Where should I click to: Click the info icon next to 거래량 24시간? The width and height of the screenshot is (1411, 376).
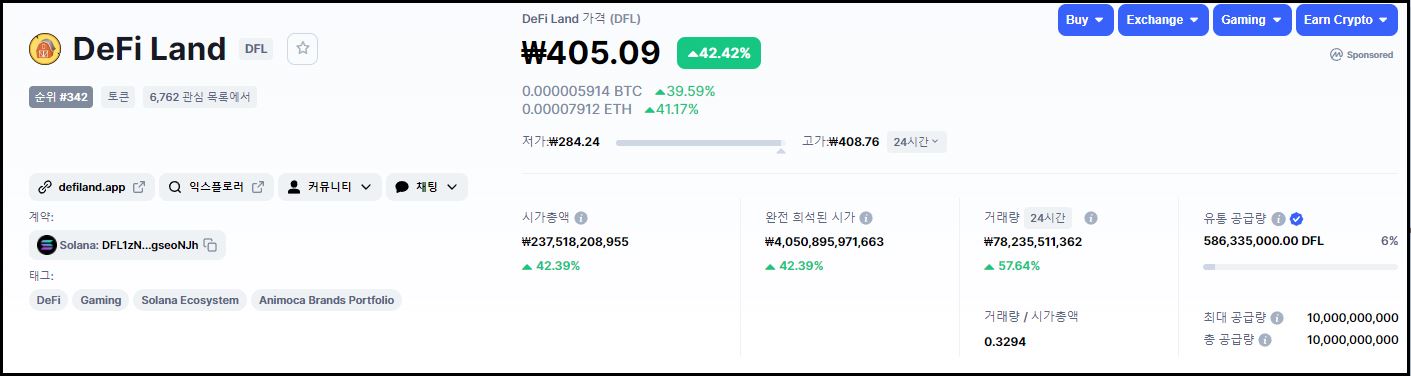coord(1091,217)
